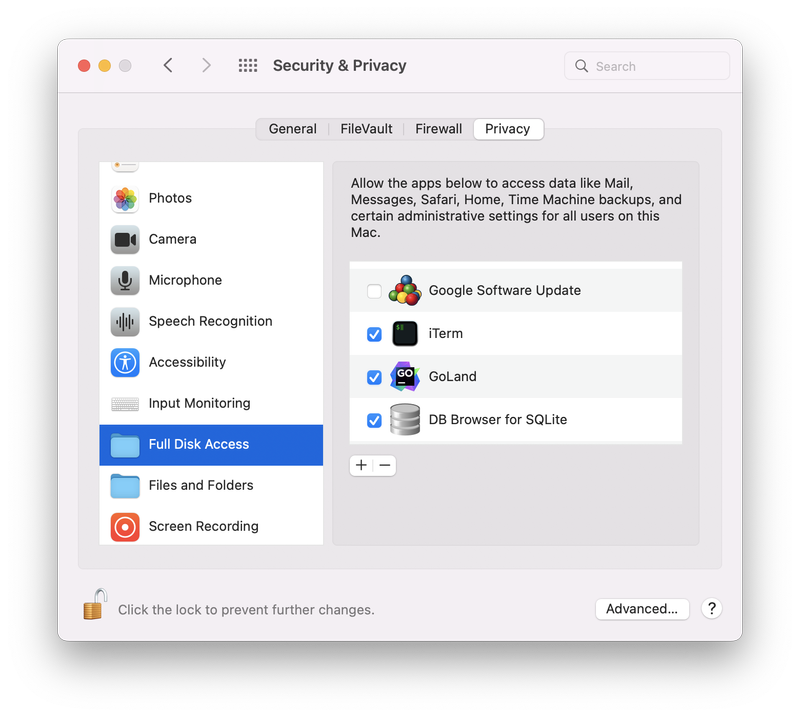Switch to the FileVault tab
The image size is (800, 717).
(x=366, y=129)
